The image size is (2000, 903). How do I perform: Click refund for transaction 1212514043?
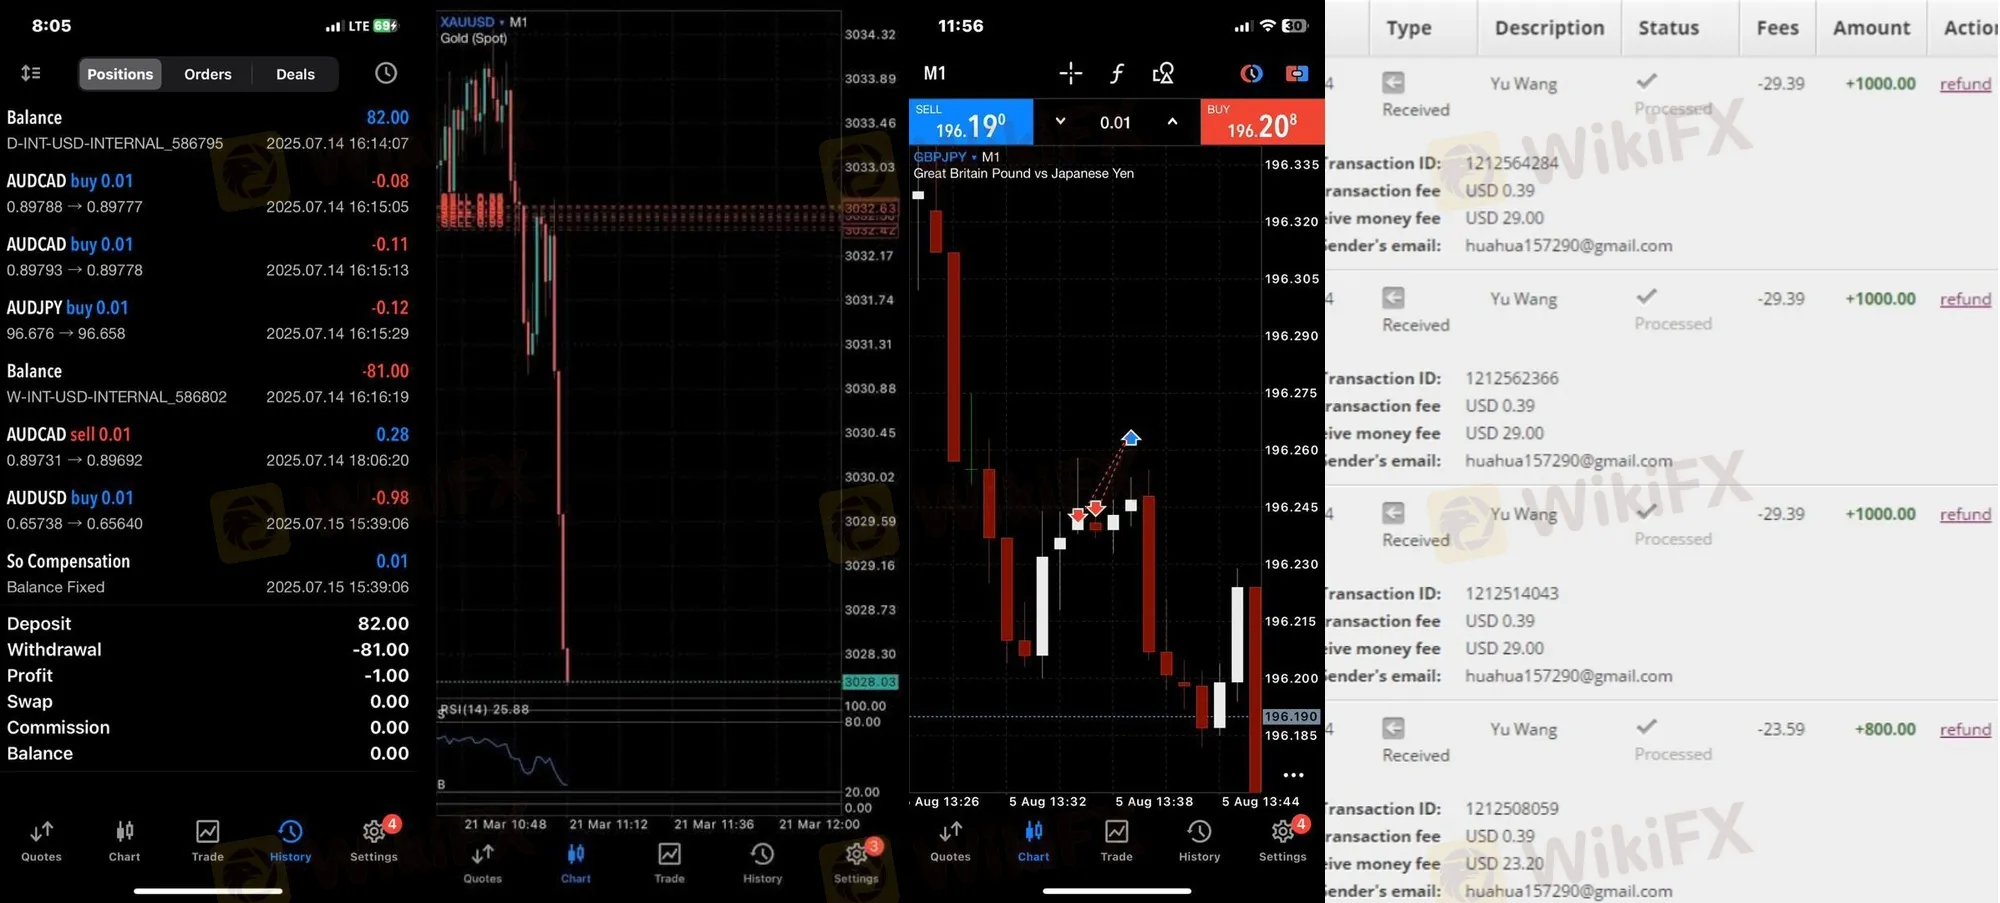(1965, 514)
